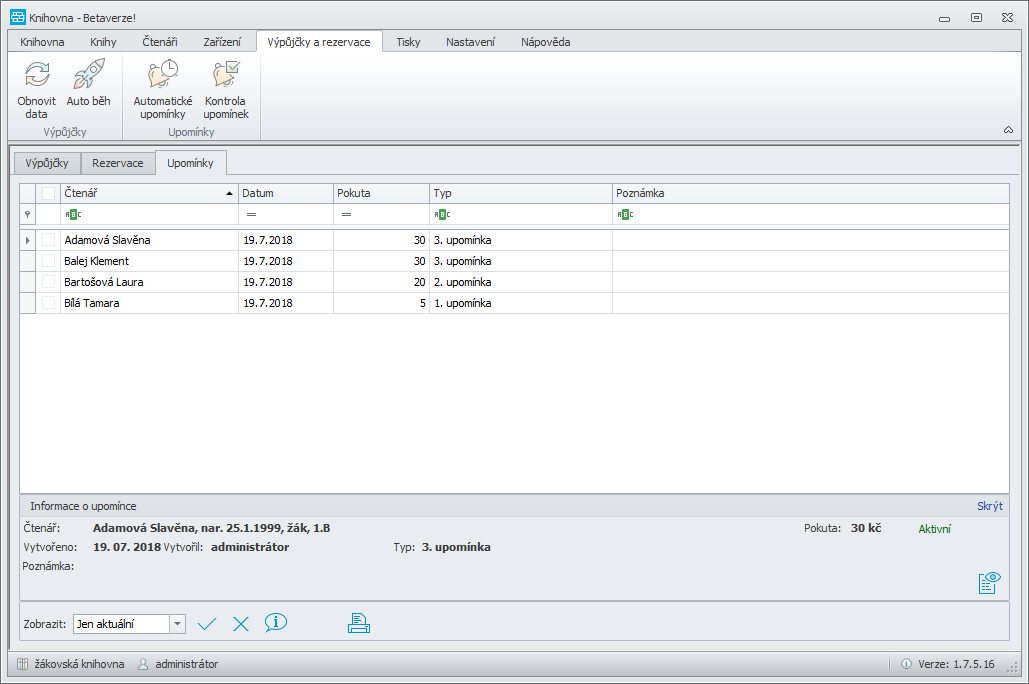Collapse the ribbon with the chevron arrow
Image resolution: width=1029 pixels, height=684 pixels.
(x=1008, y=130)
